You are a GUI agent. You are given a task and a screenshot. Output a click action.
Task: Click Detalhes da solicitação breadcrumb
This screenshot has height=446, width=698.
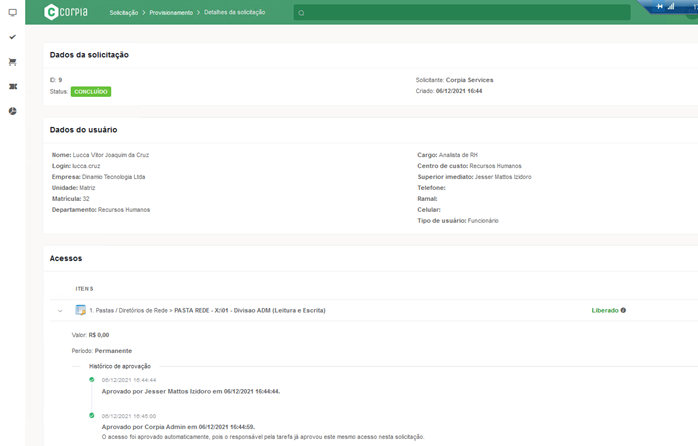point(235,13)
